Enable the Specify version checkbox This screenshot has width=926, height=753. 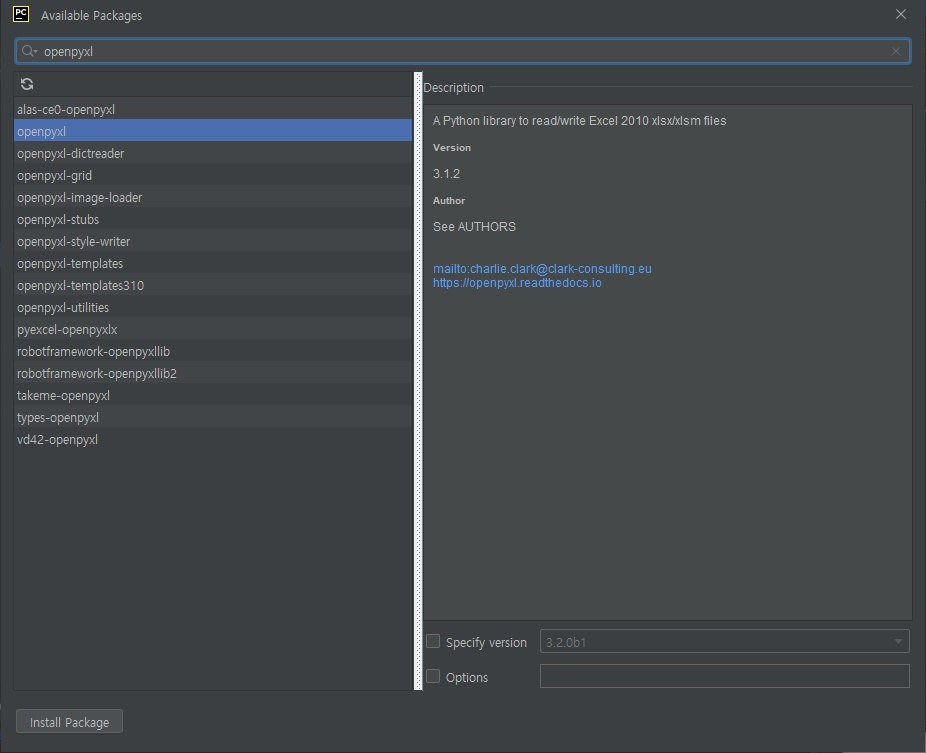point(433,641)
